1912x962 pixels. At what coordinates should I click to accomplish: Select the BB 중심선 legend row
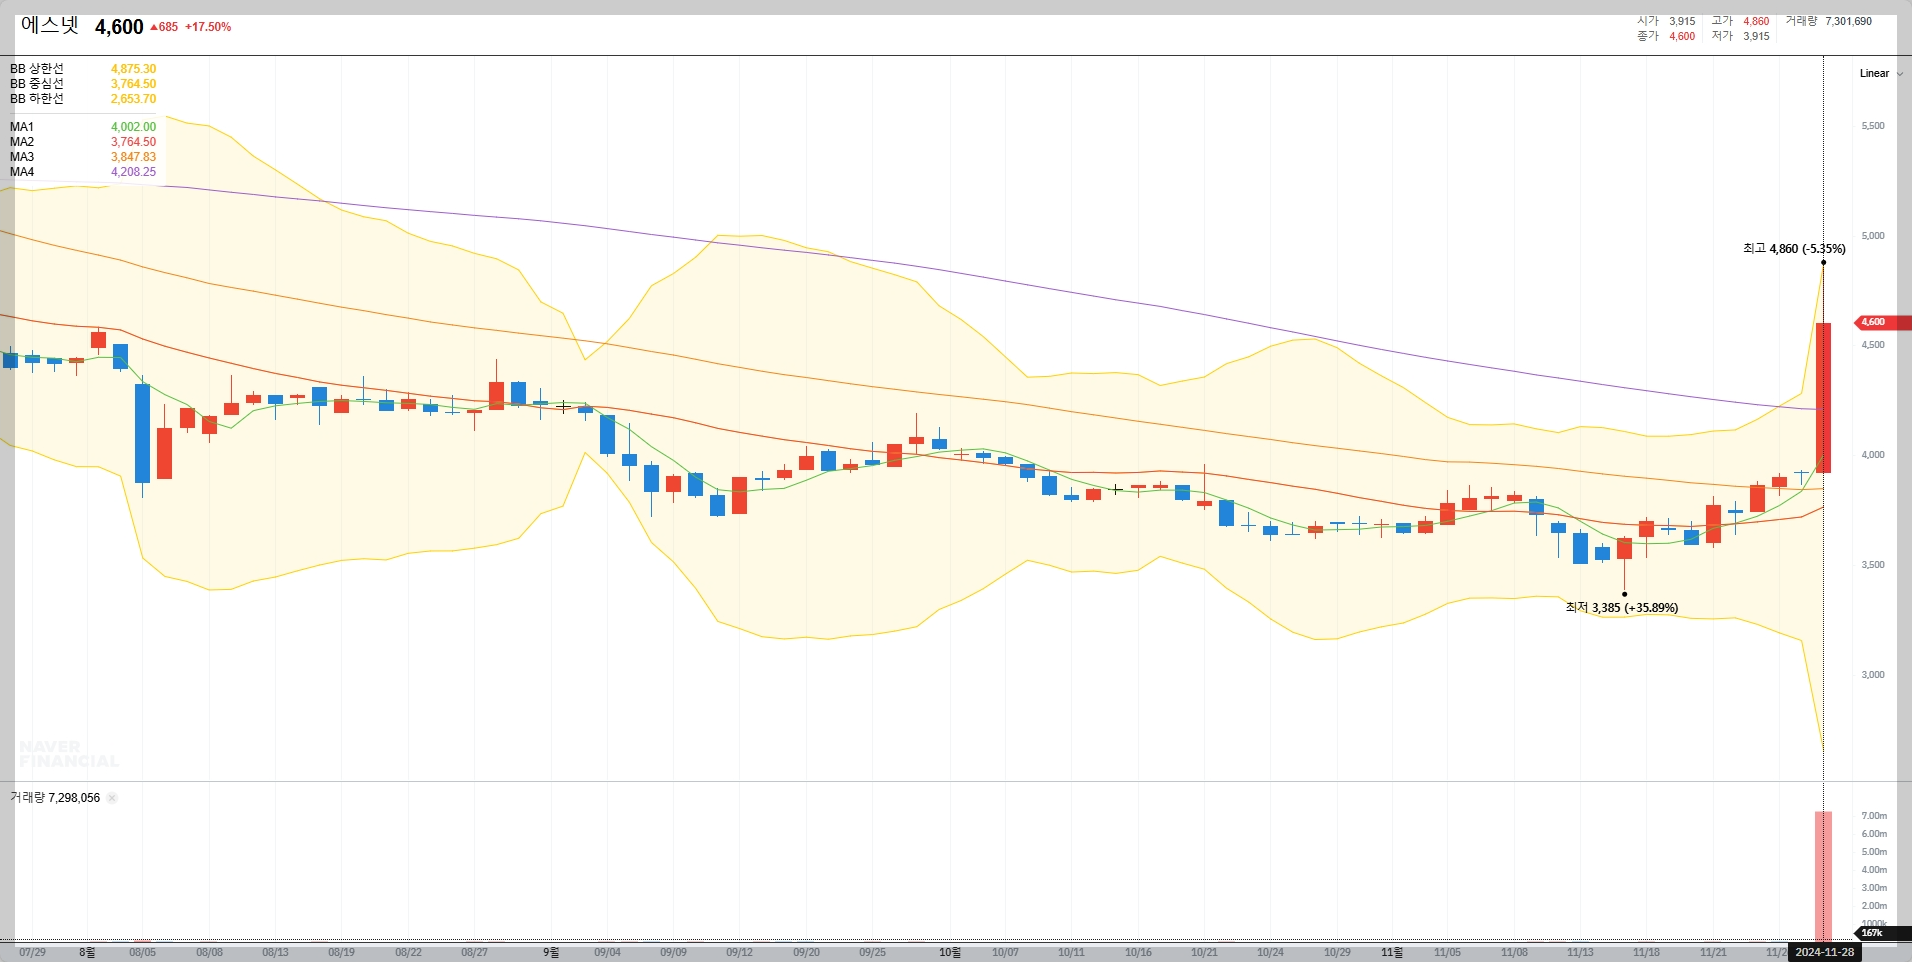pyautogui.click(x=83, y=84)
